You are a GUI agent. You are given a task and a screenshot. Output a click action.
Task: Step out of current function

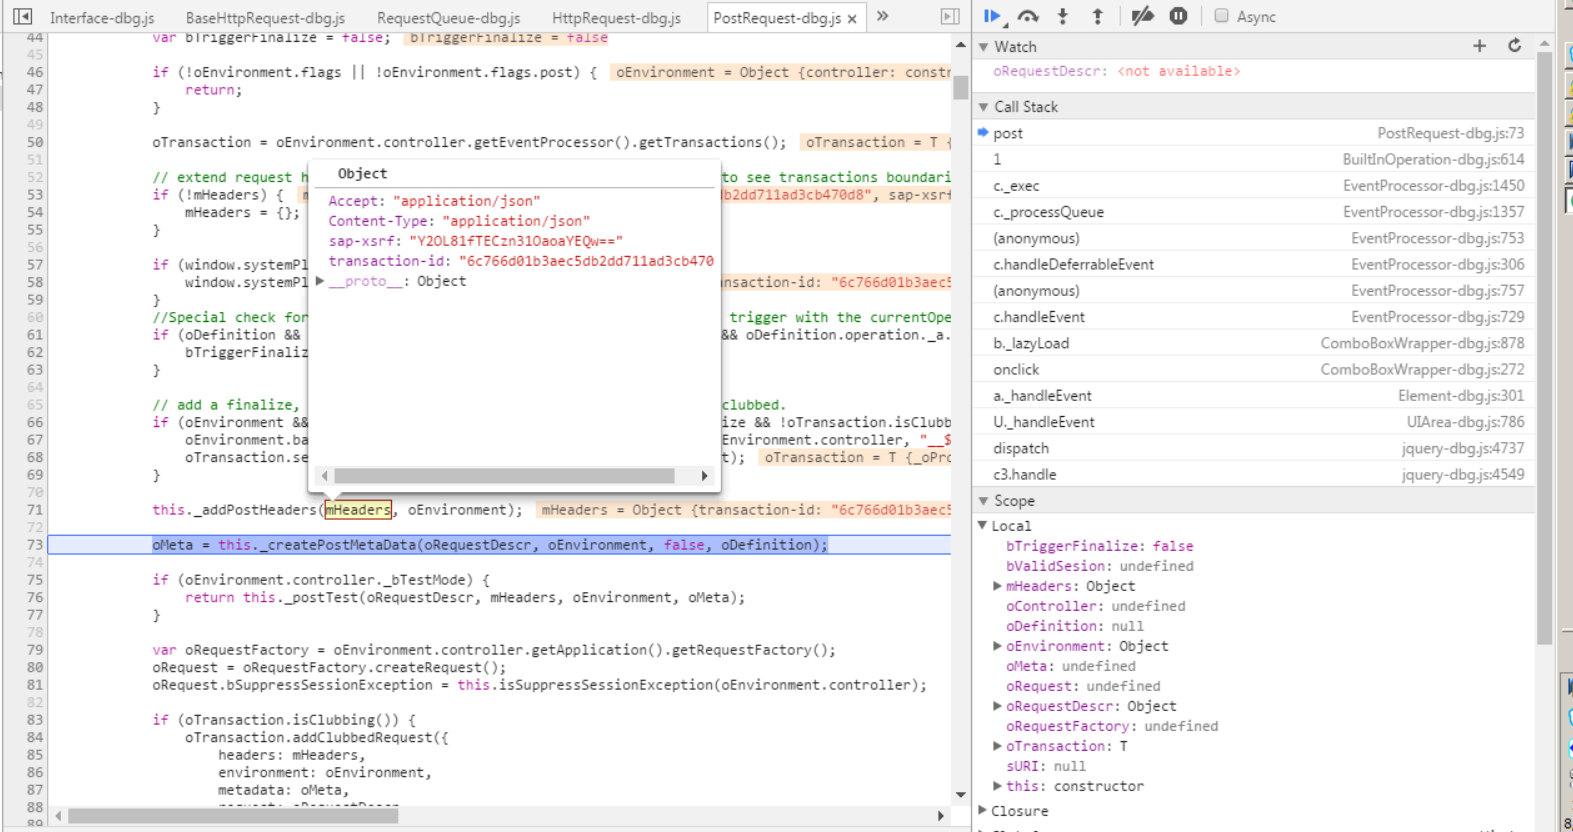(1097, 16)
